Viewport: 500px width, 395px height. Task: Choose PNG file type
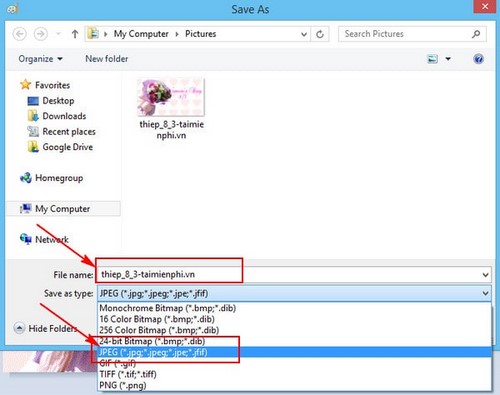pos(294,385)
